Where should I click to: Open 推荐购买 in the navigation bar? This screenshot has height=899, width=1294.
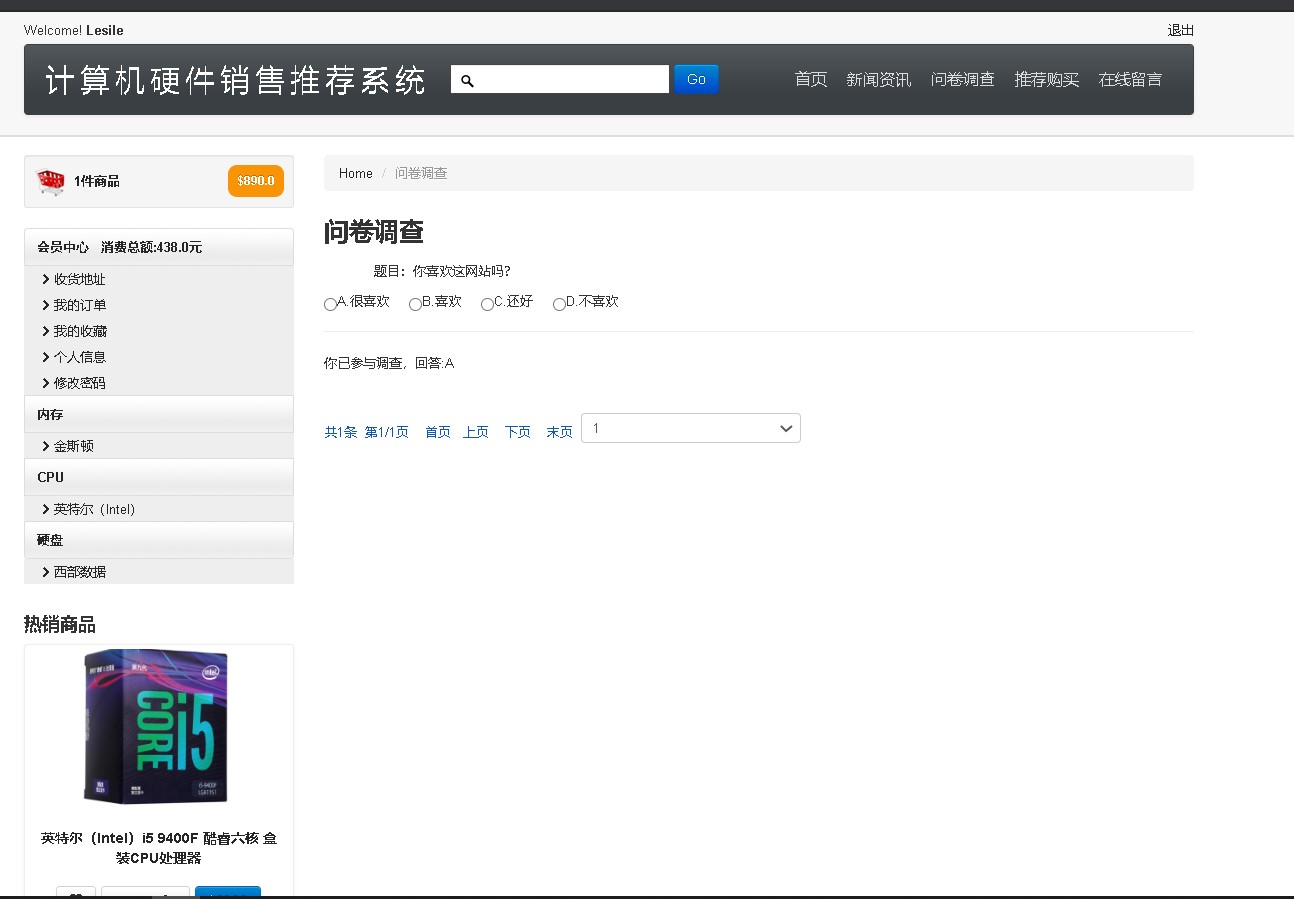(x=1046, y=80)
